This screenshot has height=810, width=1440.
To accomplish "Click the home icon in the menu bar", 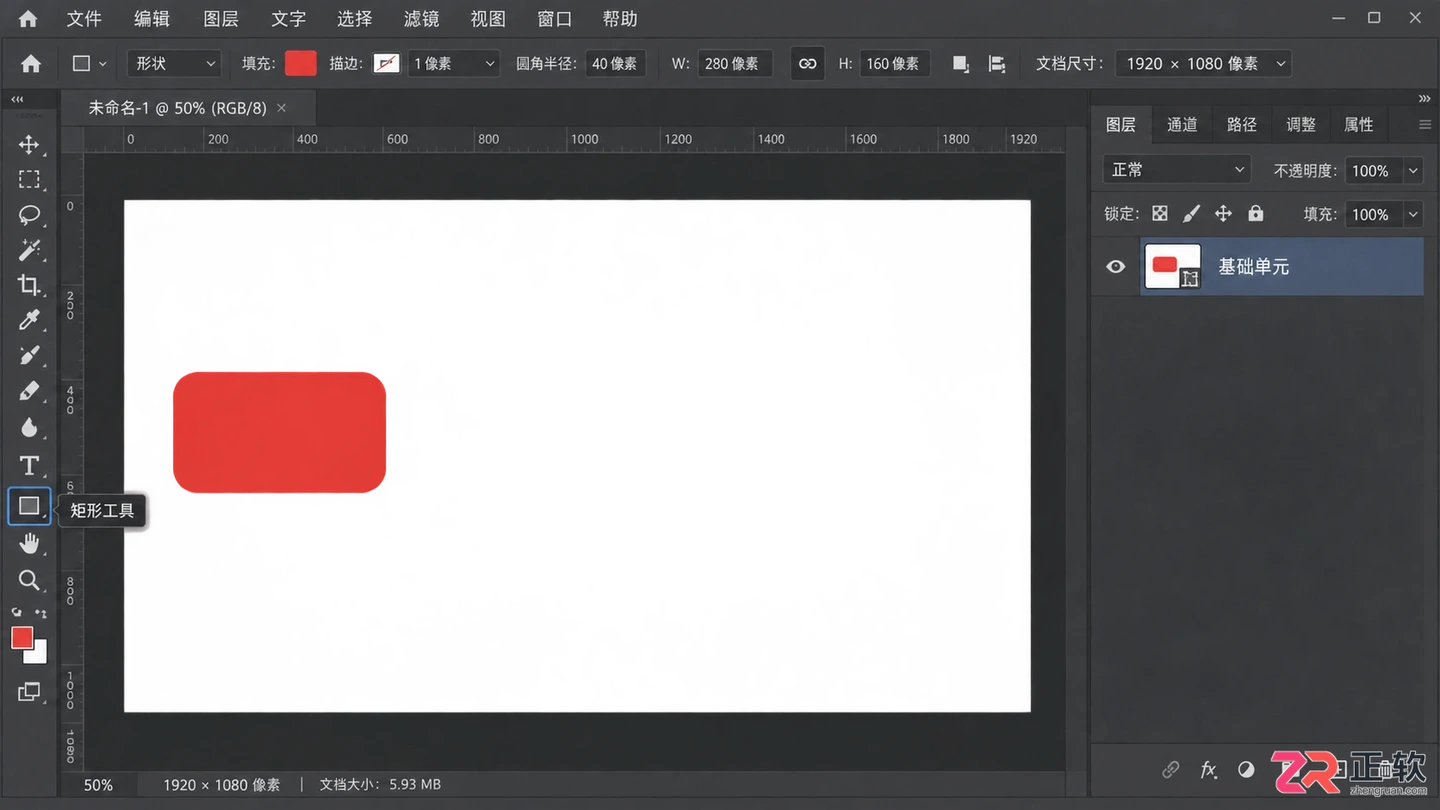I will pyautogui.click(x=28, y=19).
